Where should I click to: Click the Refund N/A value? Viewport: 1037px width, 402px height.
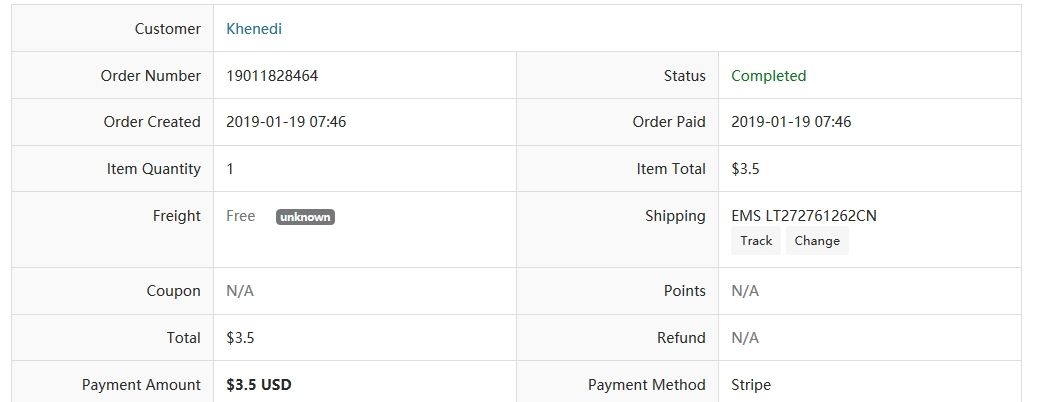tap(745, 339)
